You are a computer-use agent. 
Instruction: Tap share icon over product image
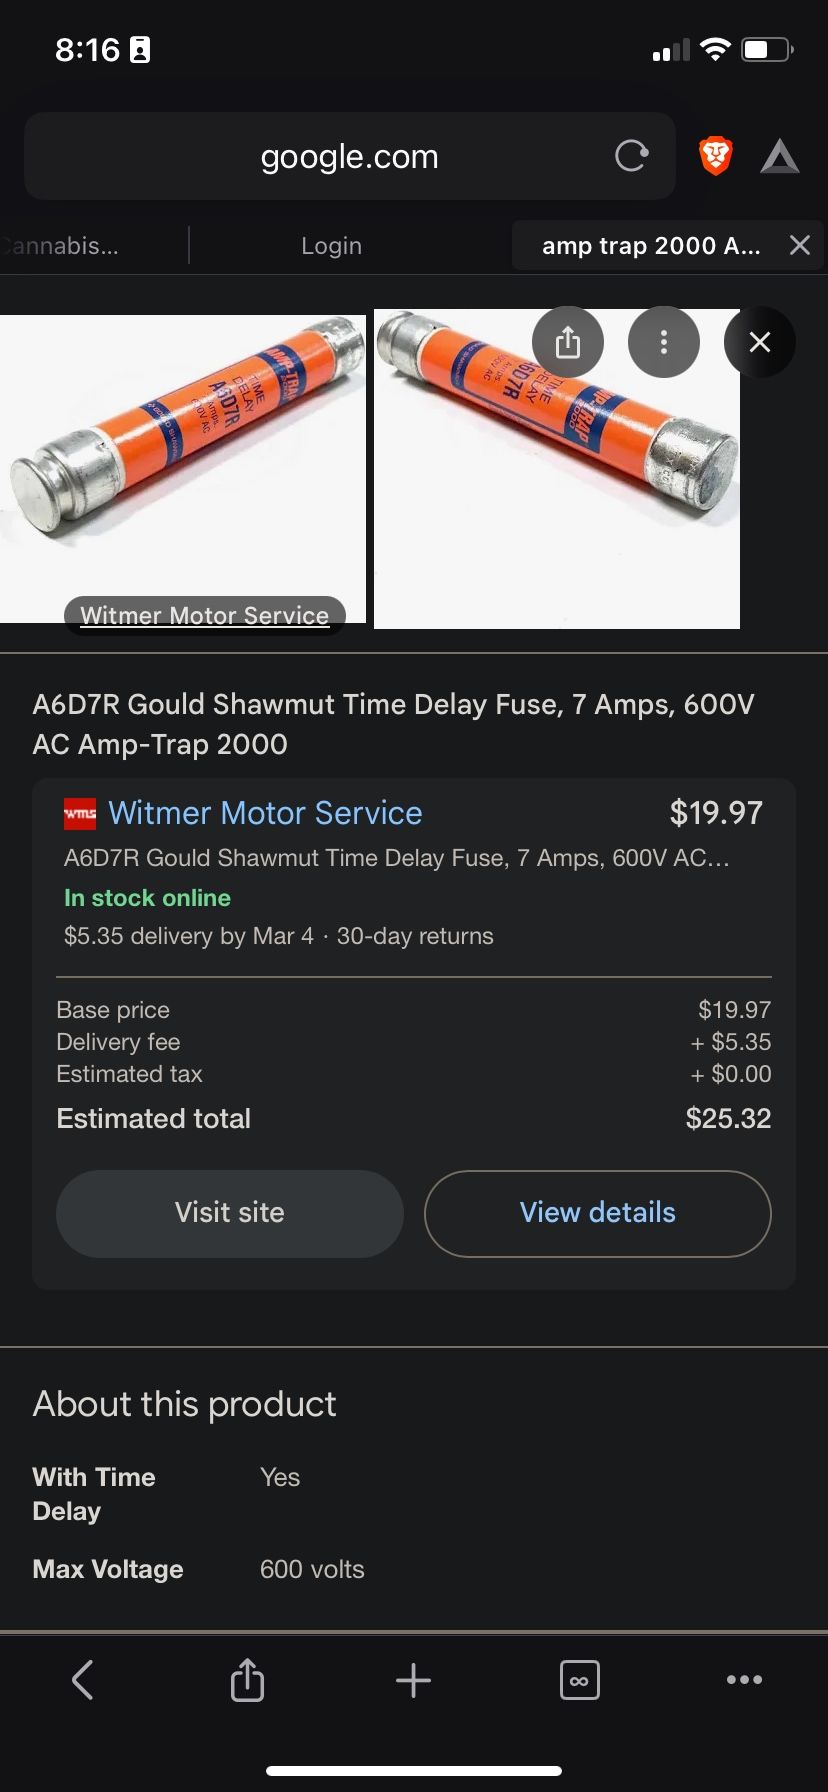(568, 343)
